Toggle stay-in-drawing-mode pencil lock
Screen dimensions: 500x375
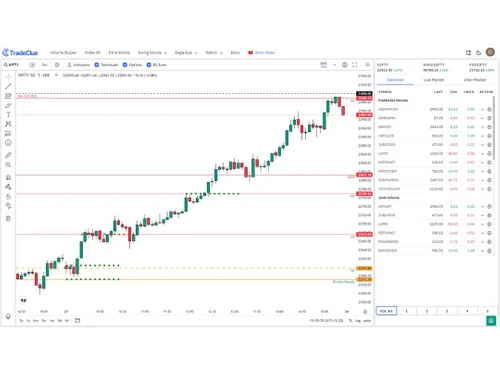[x=8, y=187]
